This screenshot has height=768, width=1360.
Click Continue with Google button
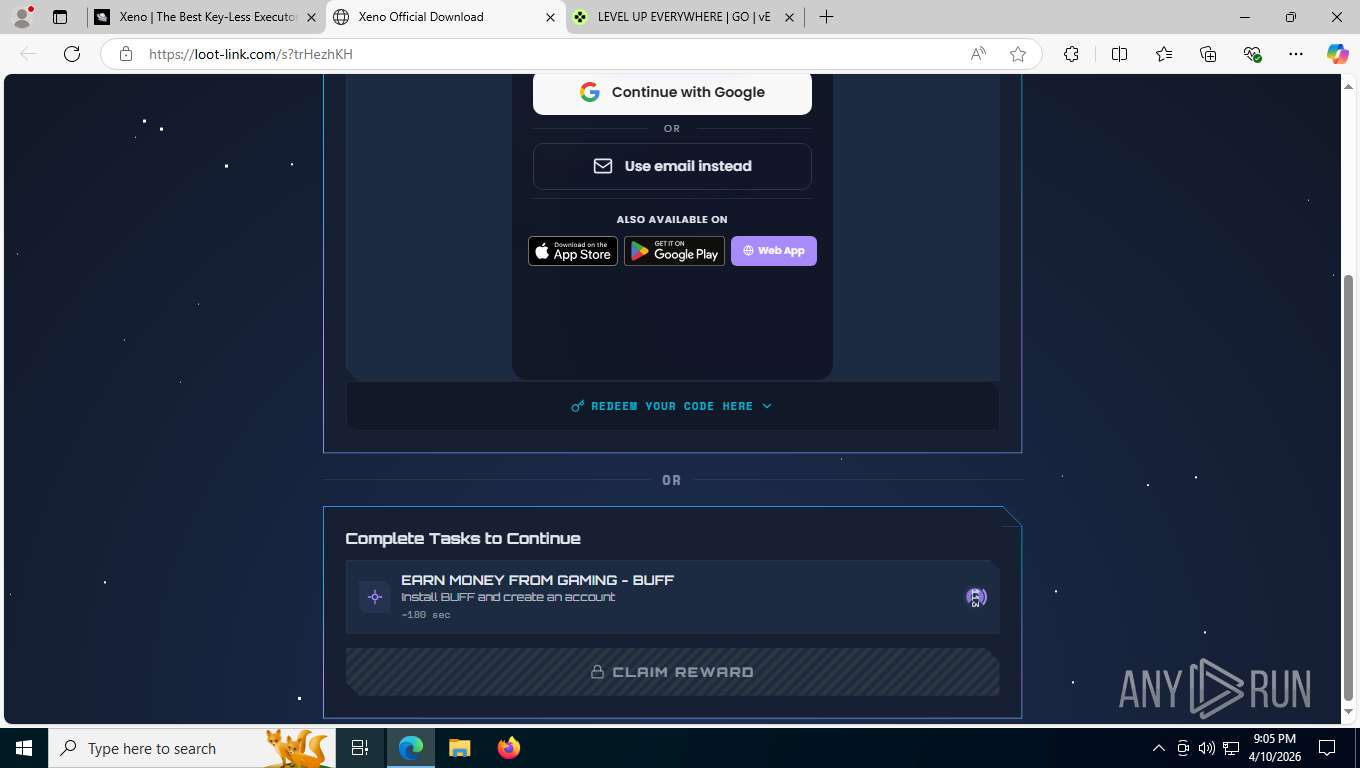tap(672, 92)
